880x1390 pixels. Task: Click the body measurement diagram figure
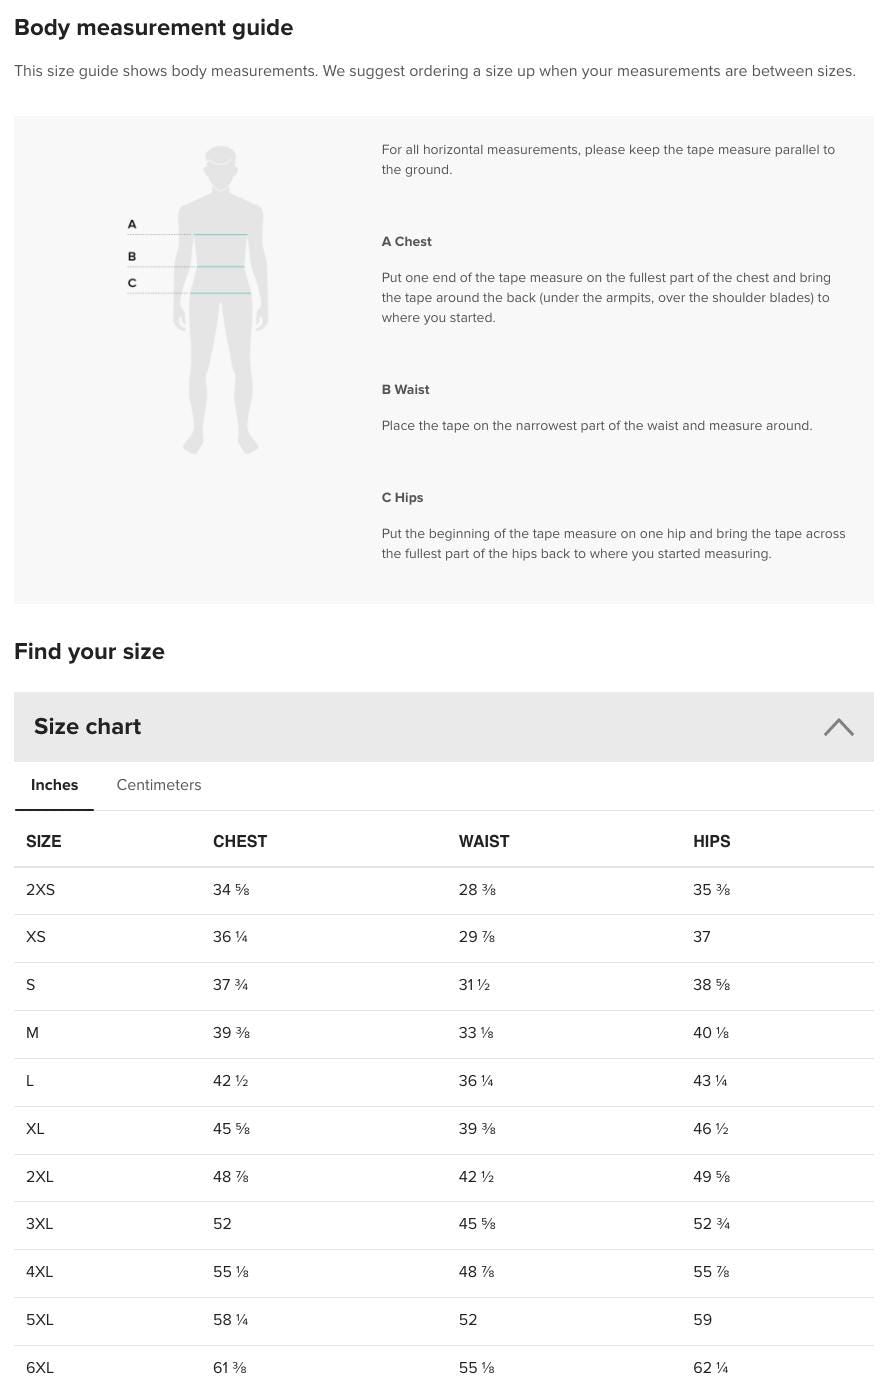[219, 300]
